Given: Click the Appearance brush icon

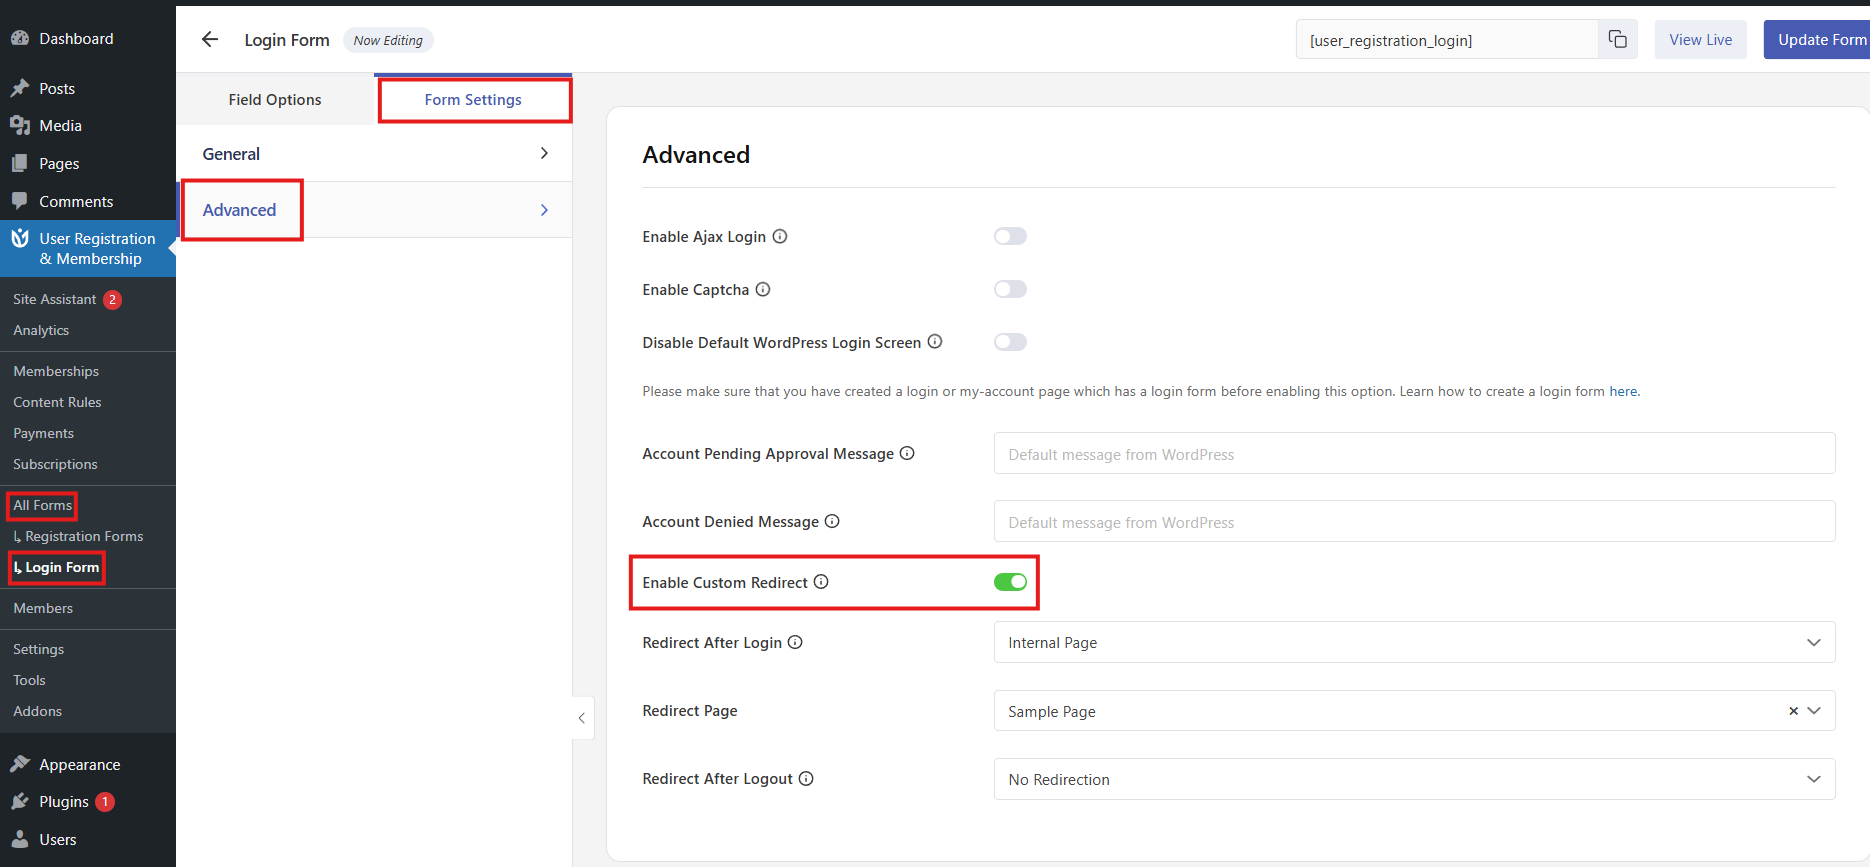Looking at the screenshot, I should (20, 764).
